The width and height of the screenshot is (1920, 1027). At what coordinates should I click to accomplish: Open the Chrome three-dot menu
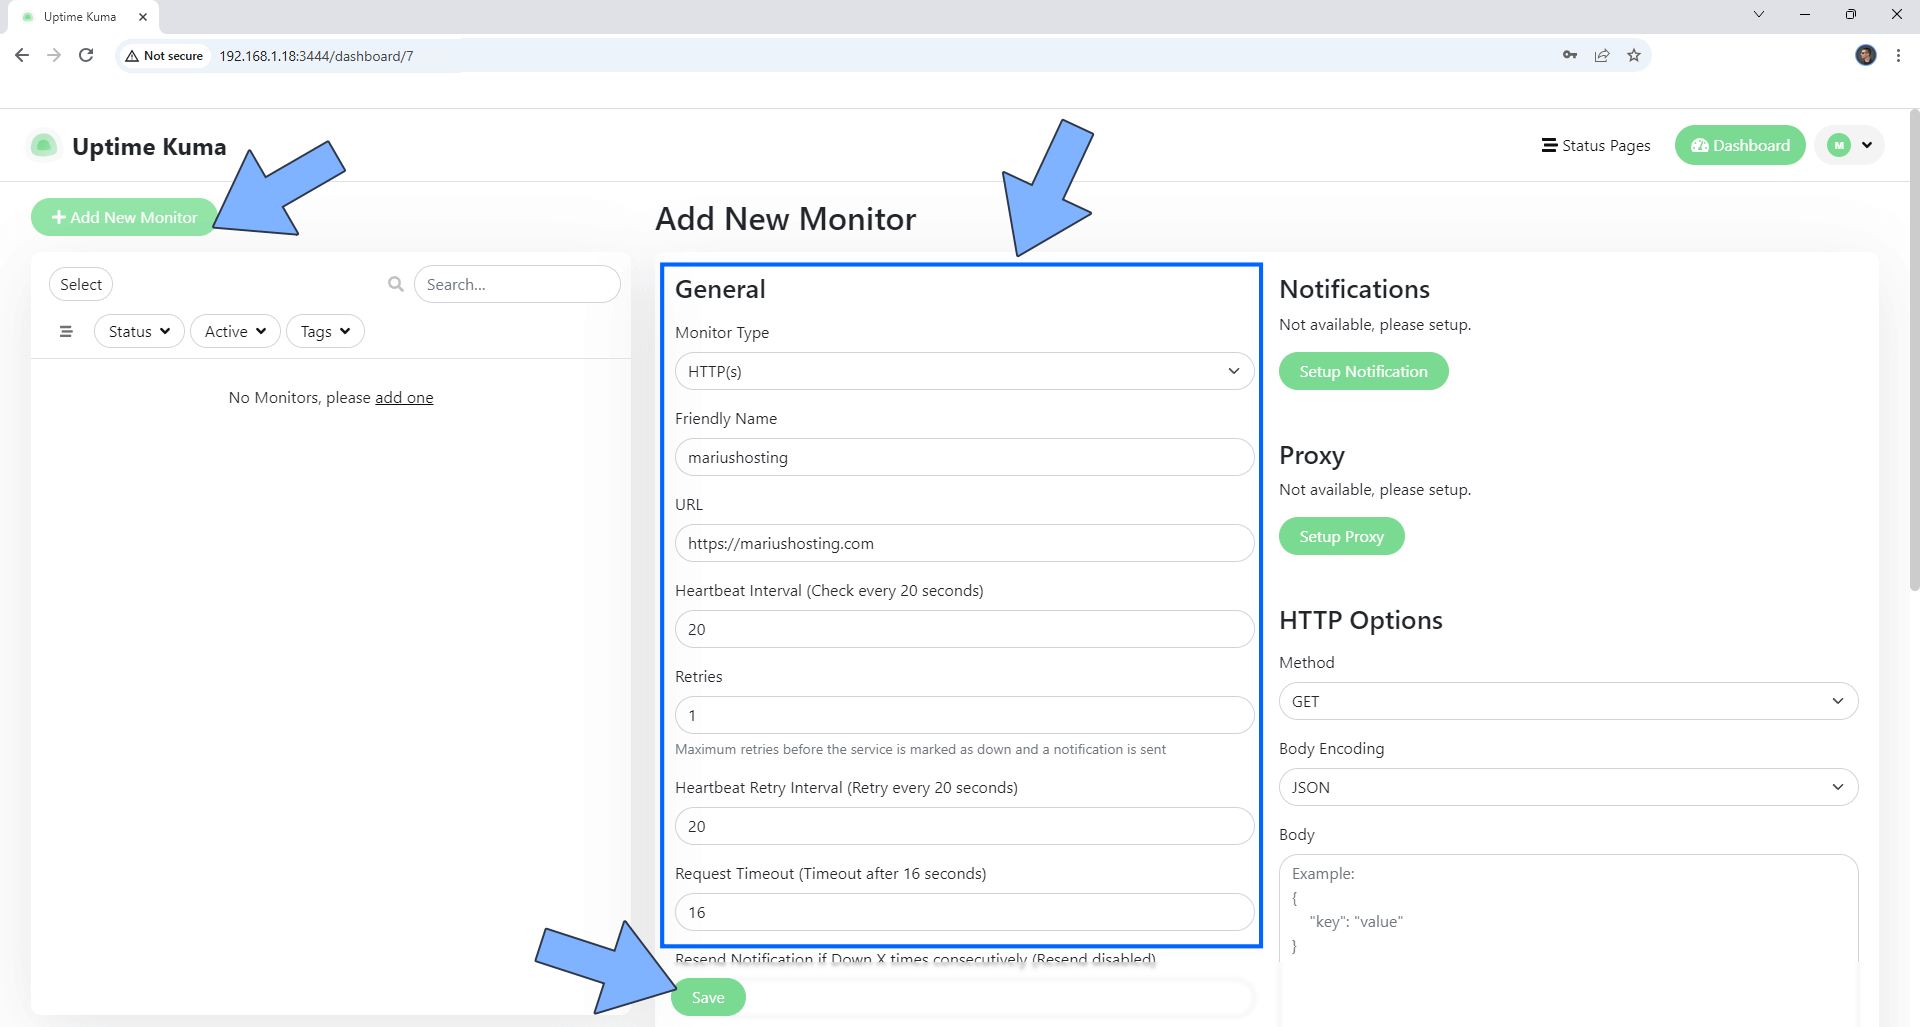pyautogui.click(x=1898, y=56)
